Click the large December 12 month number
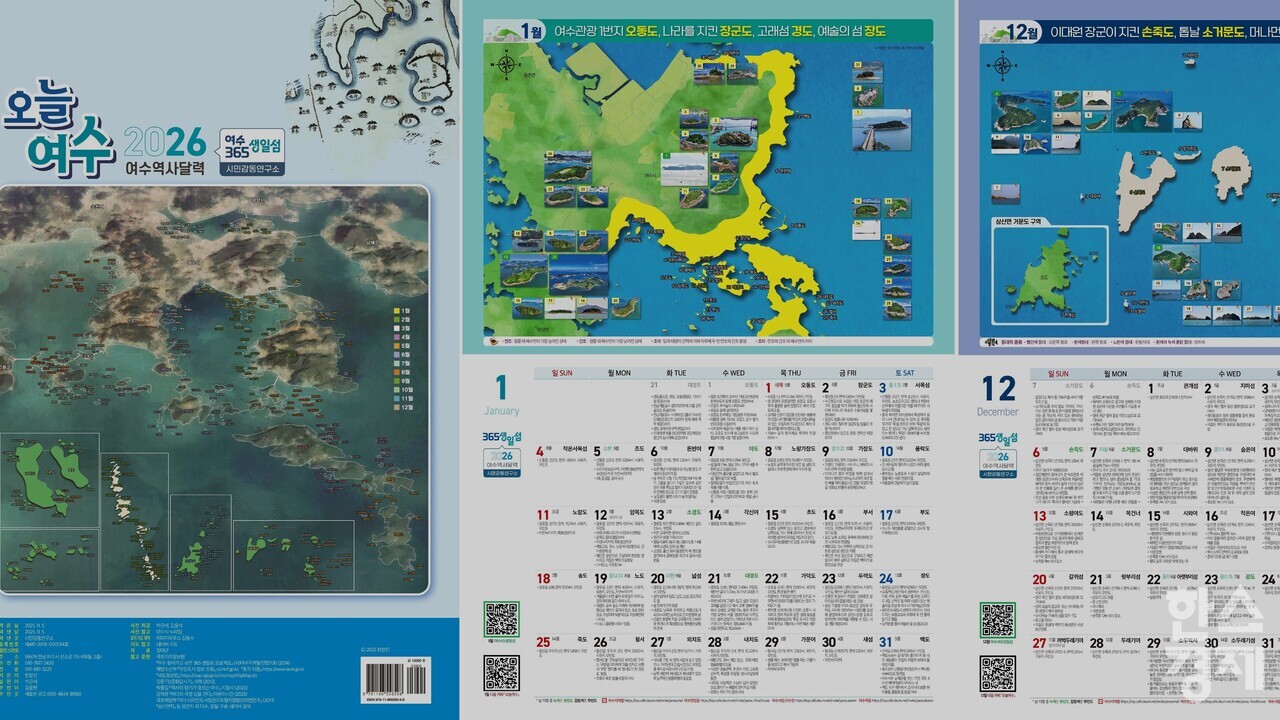The image size is (1280, 720). (998, 388)
